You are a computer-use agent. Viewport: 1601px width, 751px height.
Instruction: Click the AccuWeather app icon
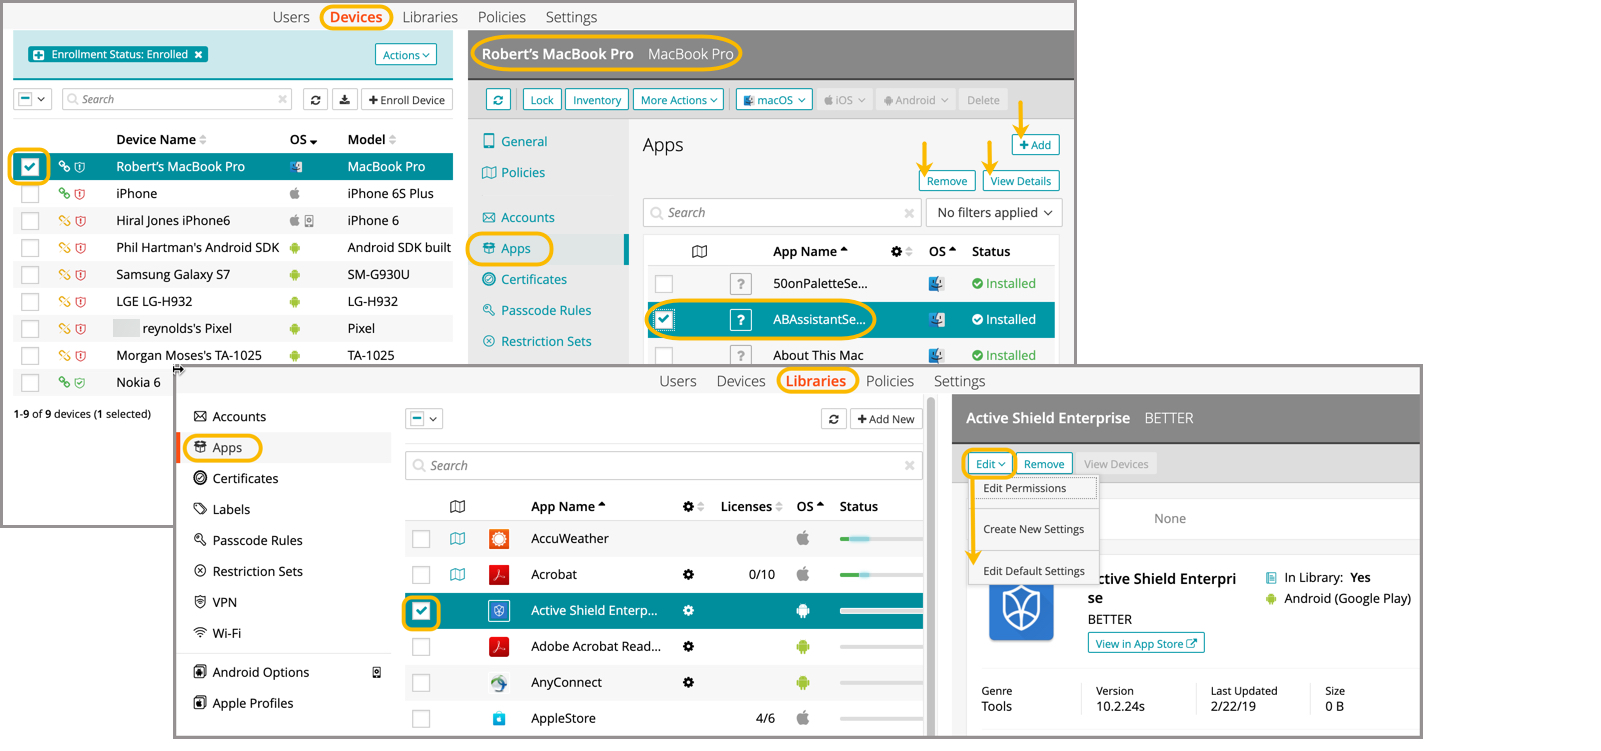pyautogui.click(x=499, y=539)
